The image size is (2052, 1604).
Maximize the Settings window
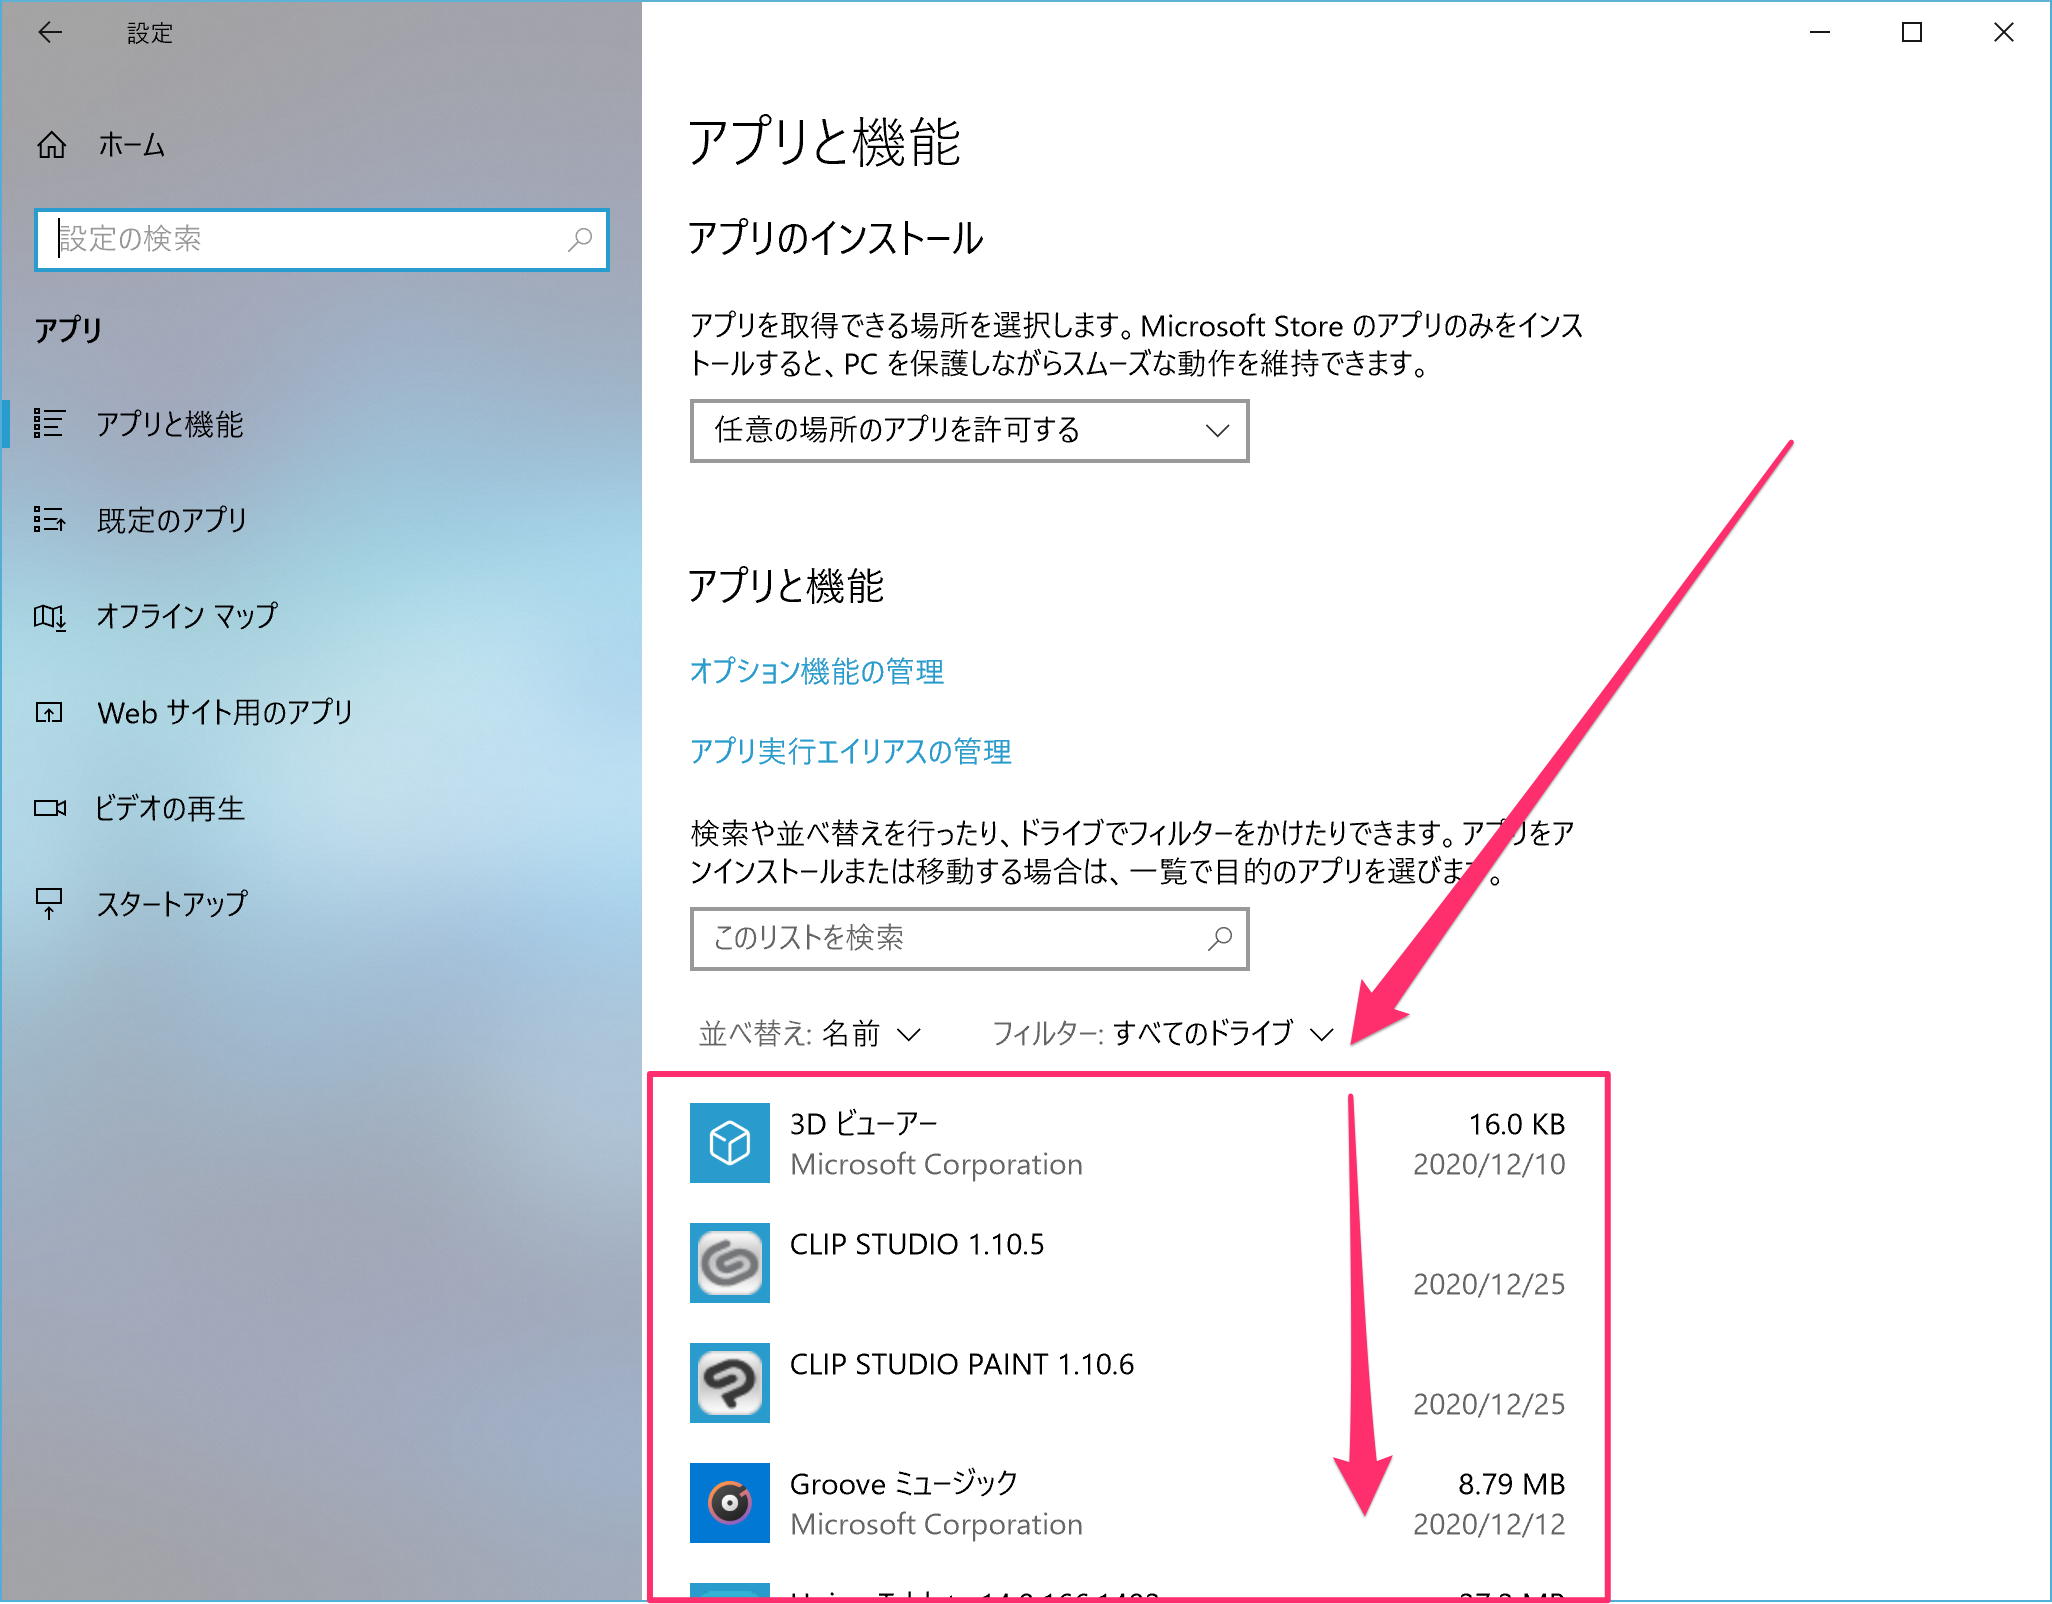(x=1912, y=33)
